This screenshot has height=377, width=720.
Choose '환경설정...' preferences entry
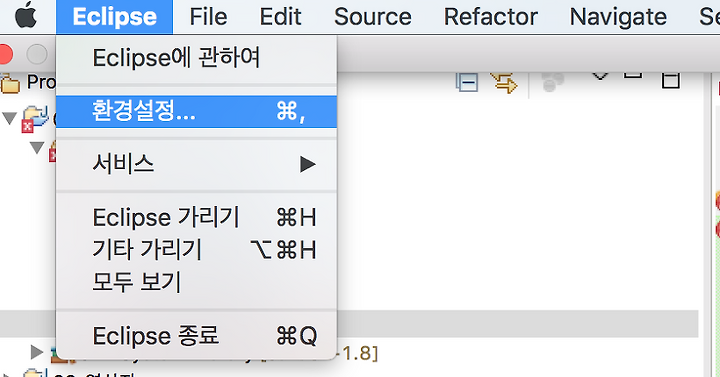(x=197, y=111)
